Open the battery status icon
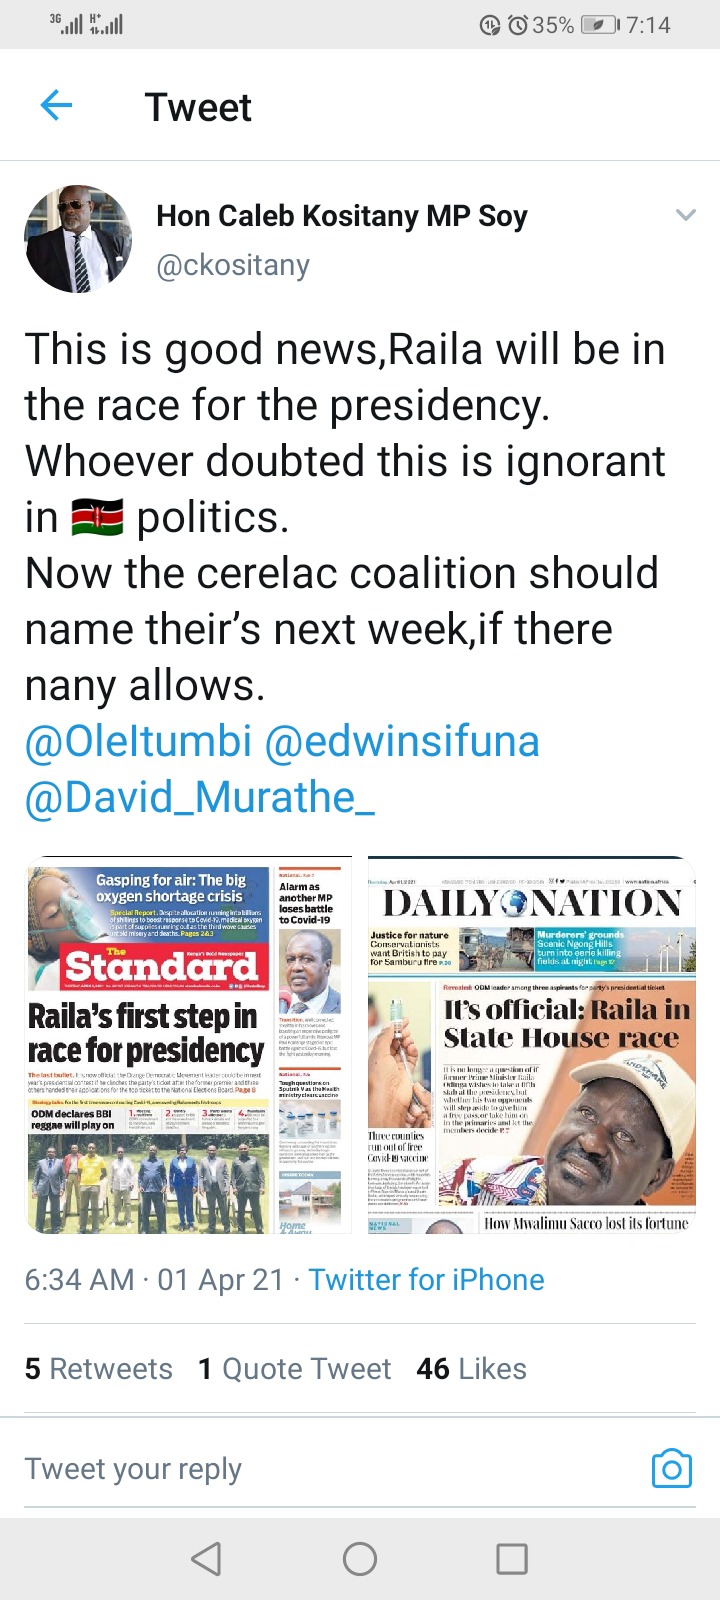Viewport: 720px width, 1600px height. [600, 25]
